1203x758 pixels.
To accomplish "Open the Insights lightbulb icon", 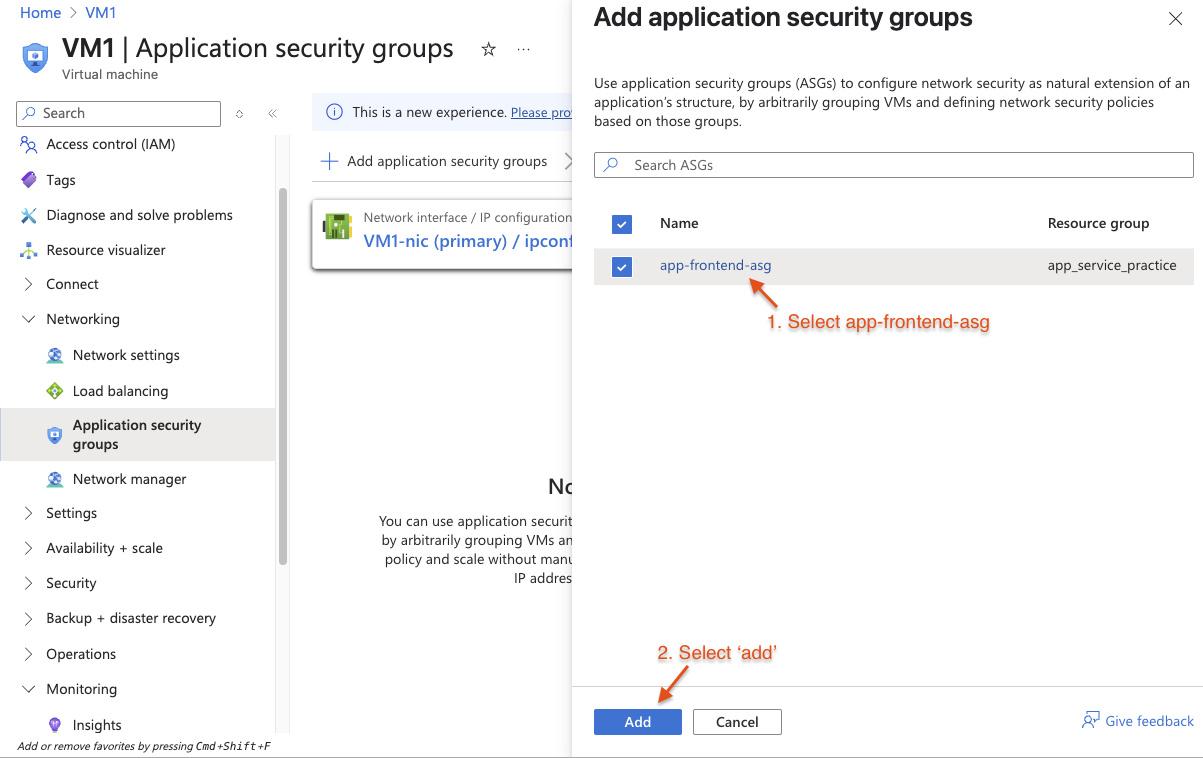I will [x=55, y=725].
